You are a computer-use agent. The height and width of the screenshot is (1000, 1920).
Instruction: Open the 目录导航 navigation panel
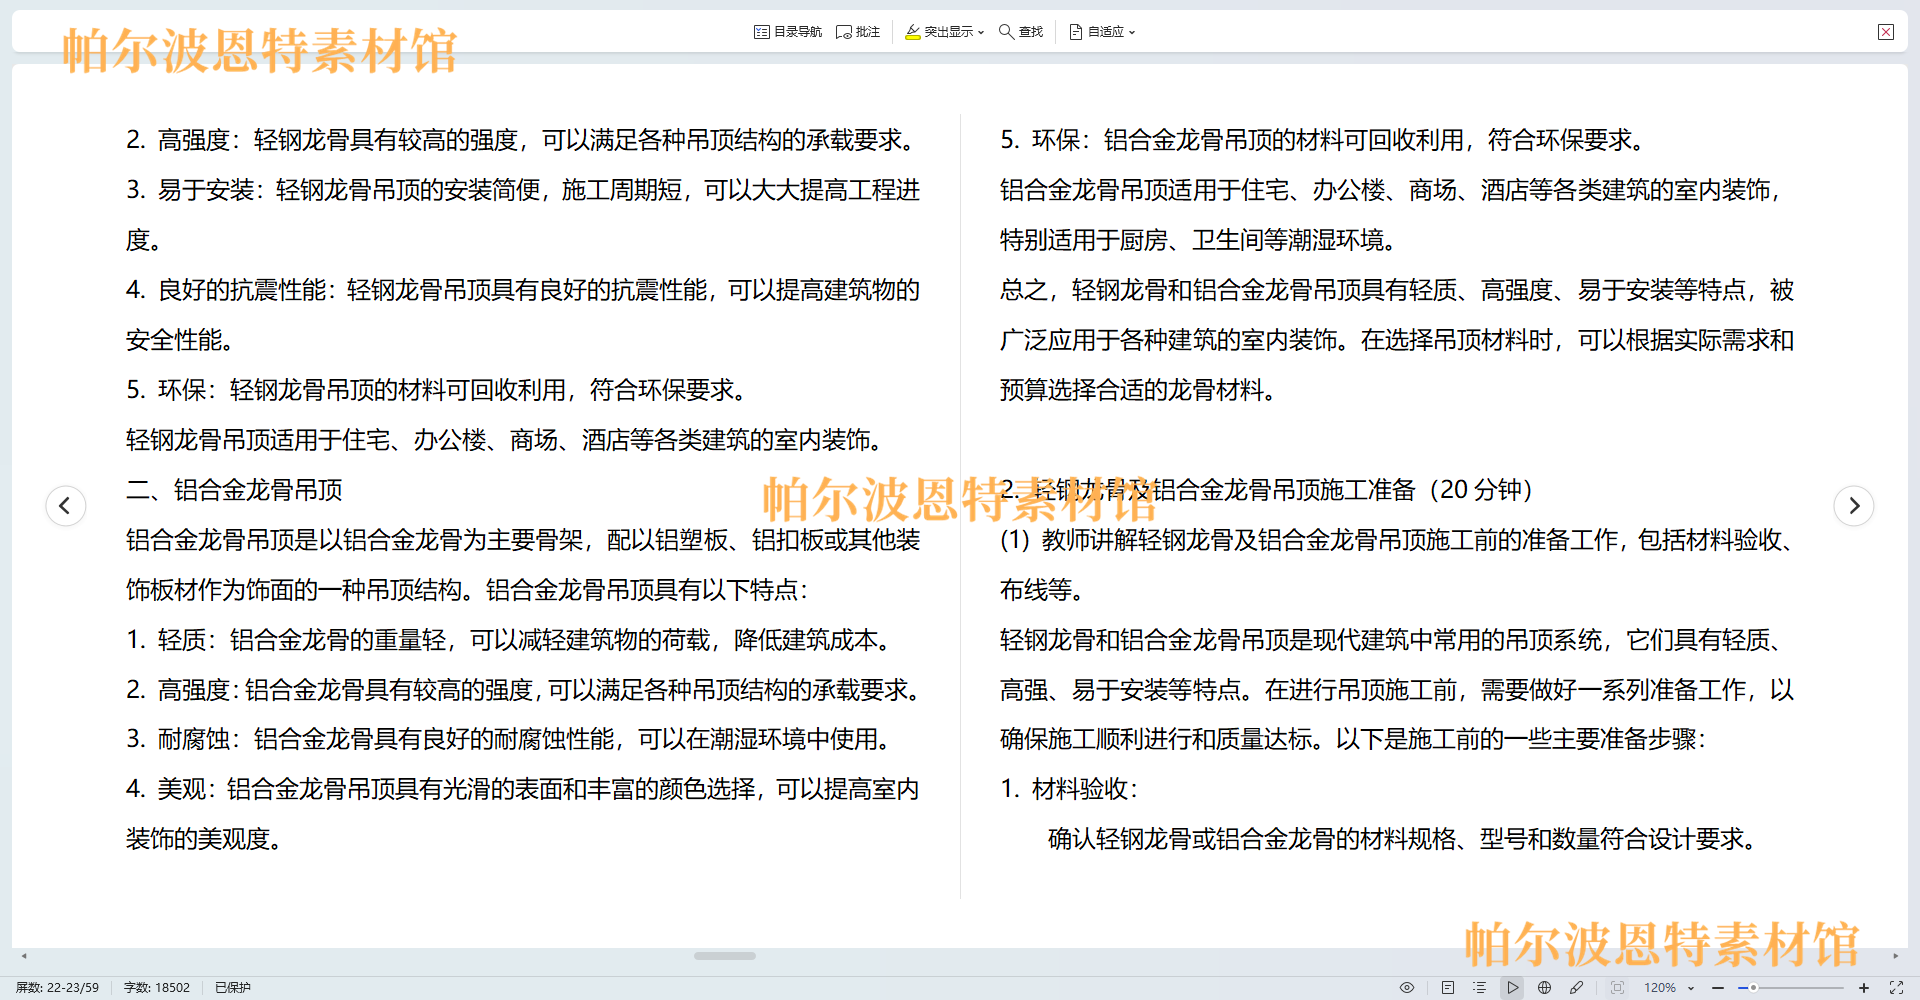(x=788, y=32)
